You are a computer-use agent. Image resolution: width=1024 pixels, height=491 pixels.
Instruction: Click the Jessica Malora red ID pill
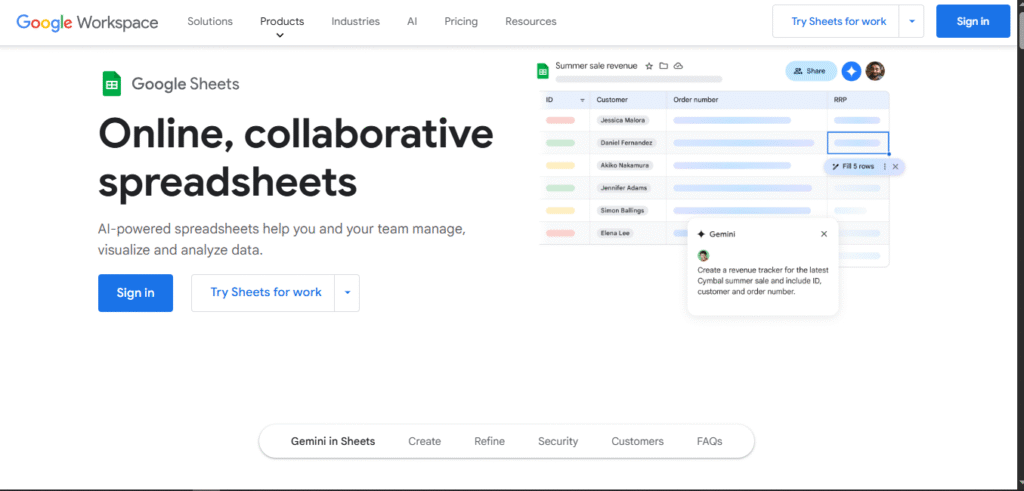560,120
